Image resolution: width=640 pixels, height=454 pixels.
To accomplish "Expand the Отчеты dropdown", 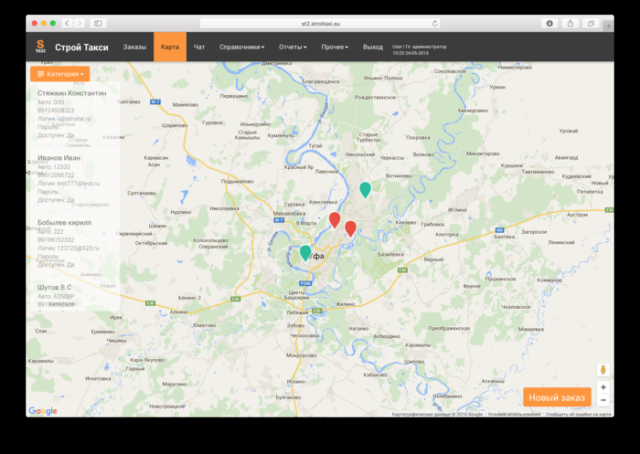I will click(293, 47).
